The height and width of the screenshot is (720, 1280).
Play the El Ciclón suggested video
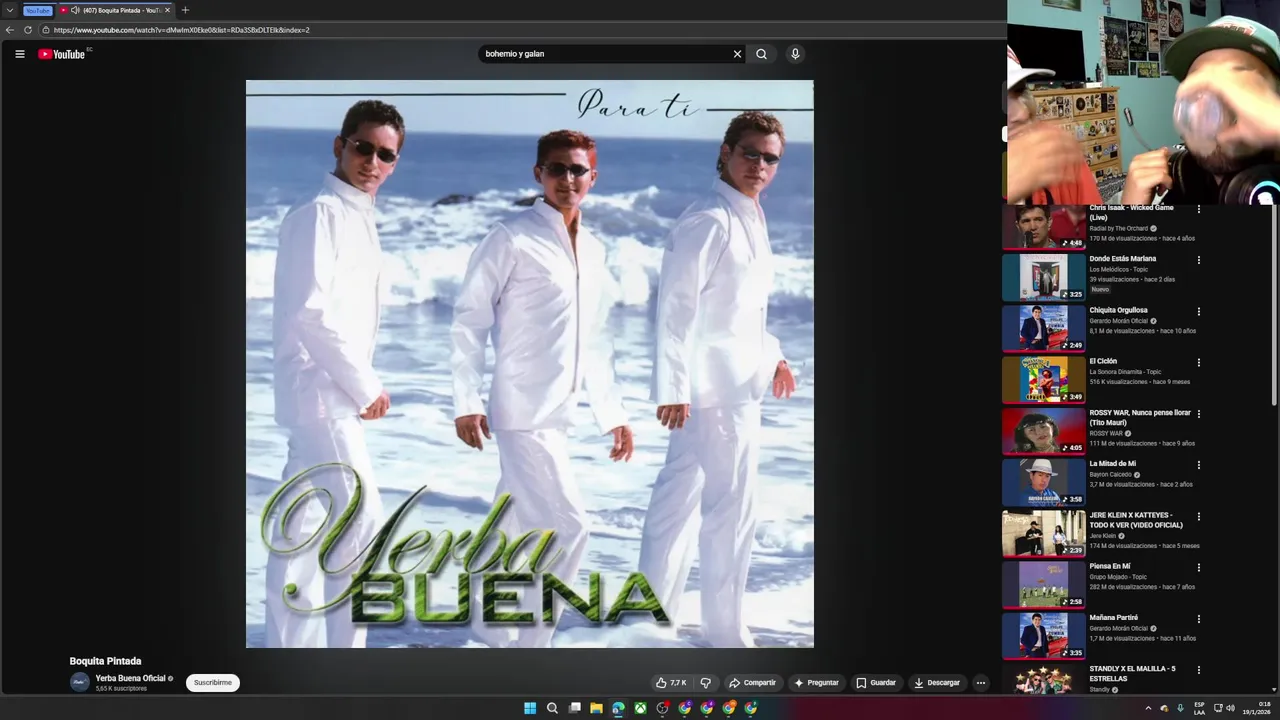point(1044,379)
